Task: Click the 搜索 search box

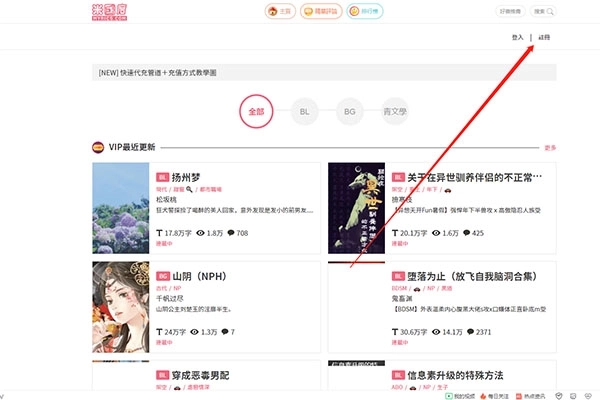Action: coord(539,12)
